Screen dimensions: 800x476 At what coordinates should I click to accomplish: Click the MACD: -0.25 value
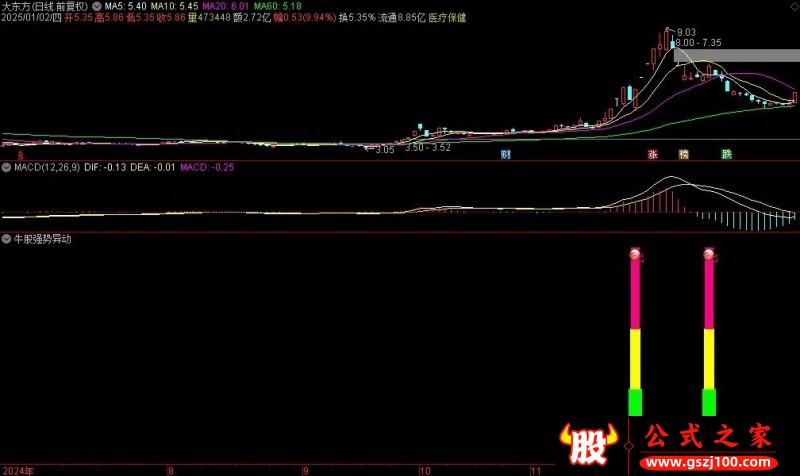(207, 167)
